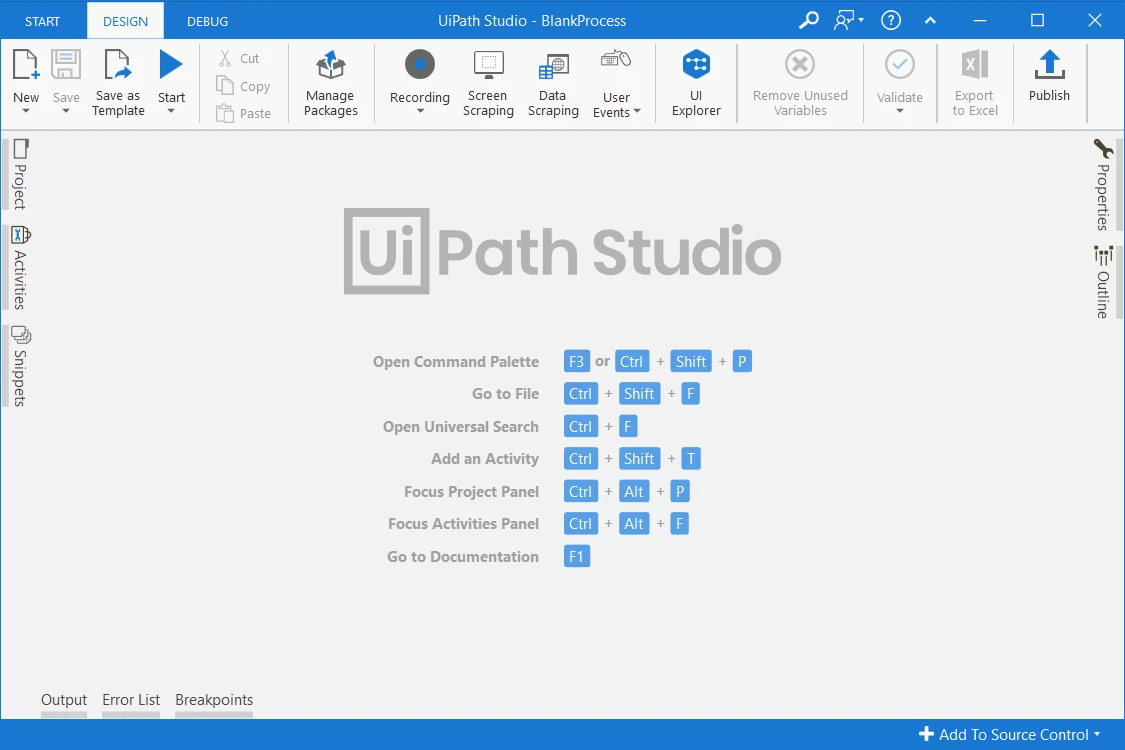Click Remove Unused Variables
The width and height of the screenshot is (1125, 750).
click(800, 83)
